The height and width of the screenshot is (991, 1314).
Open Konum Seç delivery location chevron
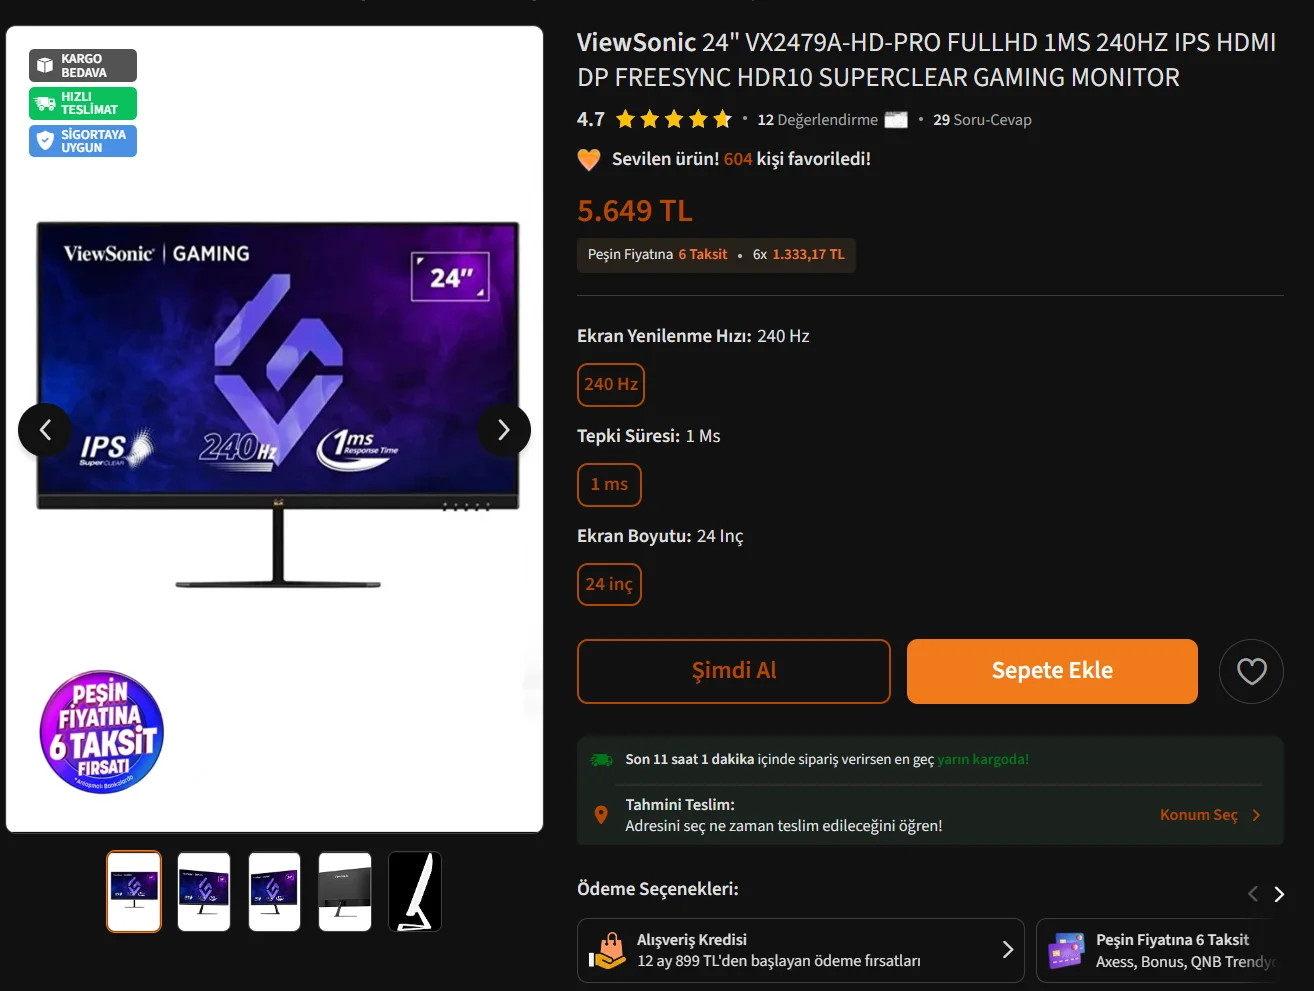1256,815
